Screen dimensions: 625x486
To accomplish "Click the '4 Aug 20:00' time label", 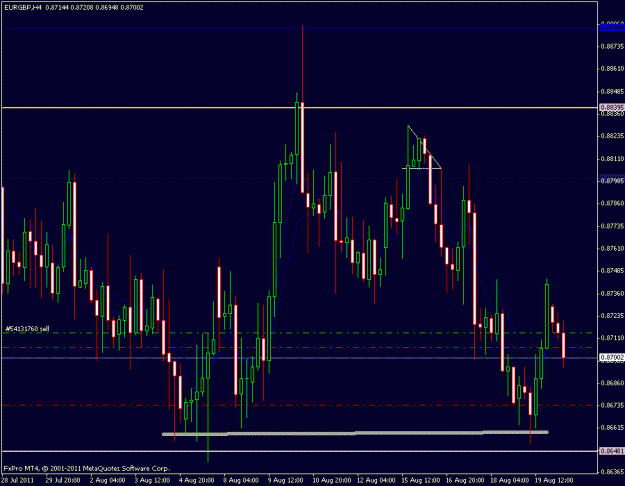I will coord(197,480).
